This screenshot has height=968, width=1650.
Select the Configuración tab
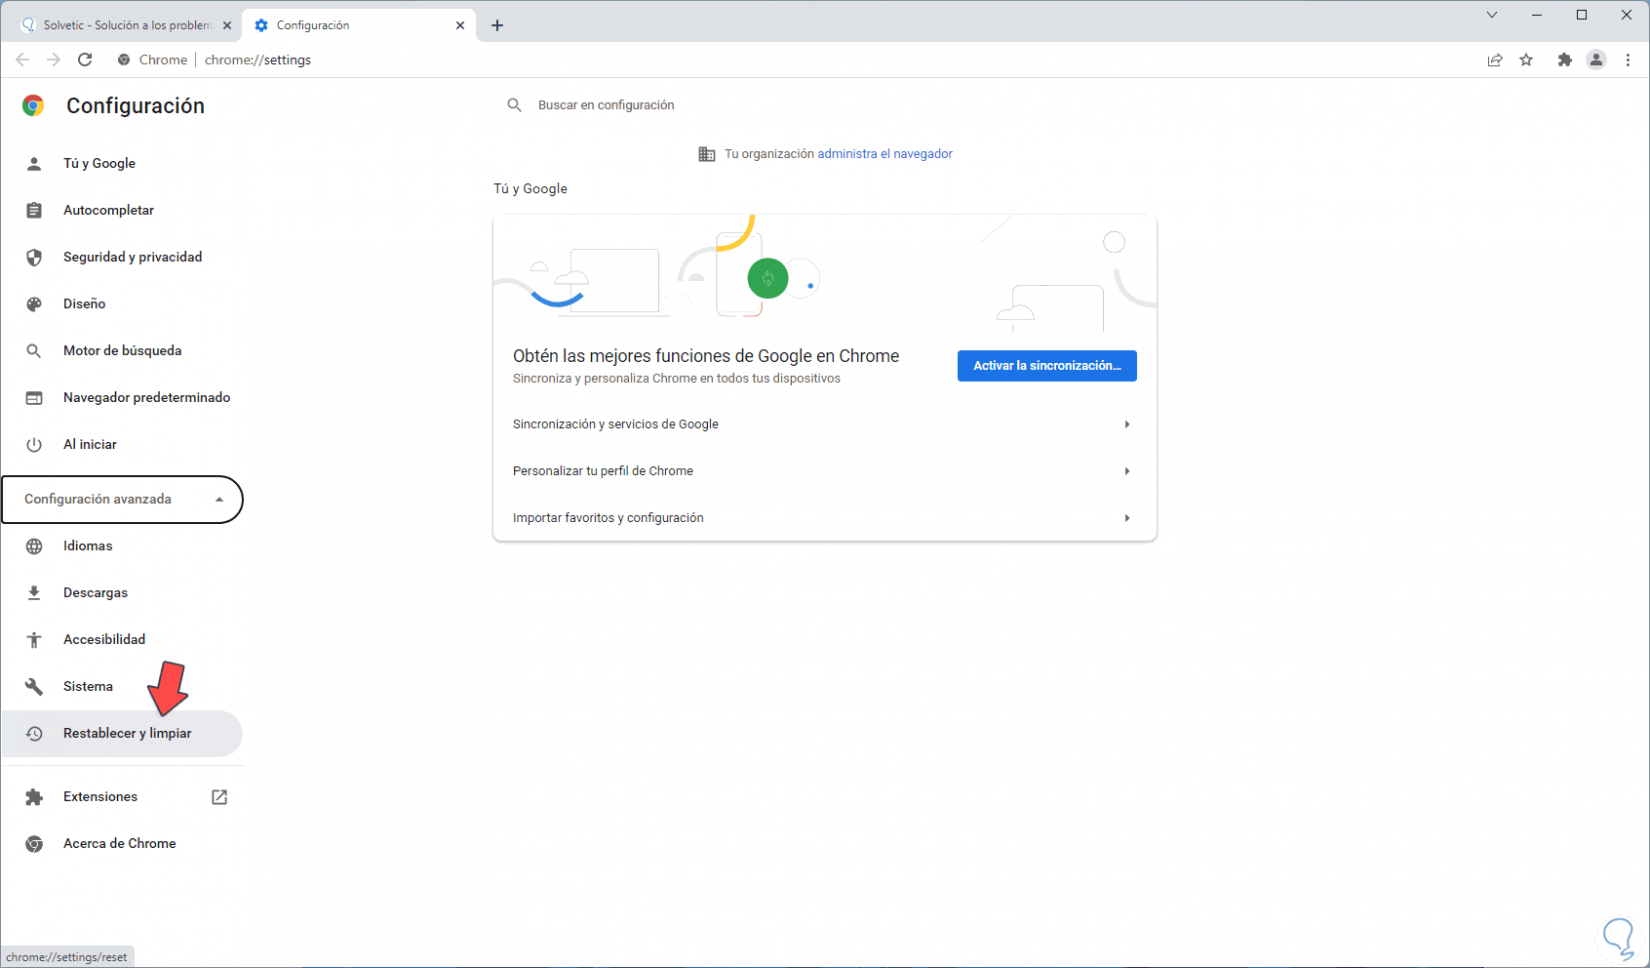pyautogui.click(x=358, y=26)
